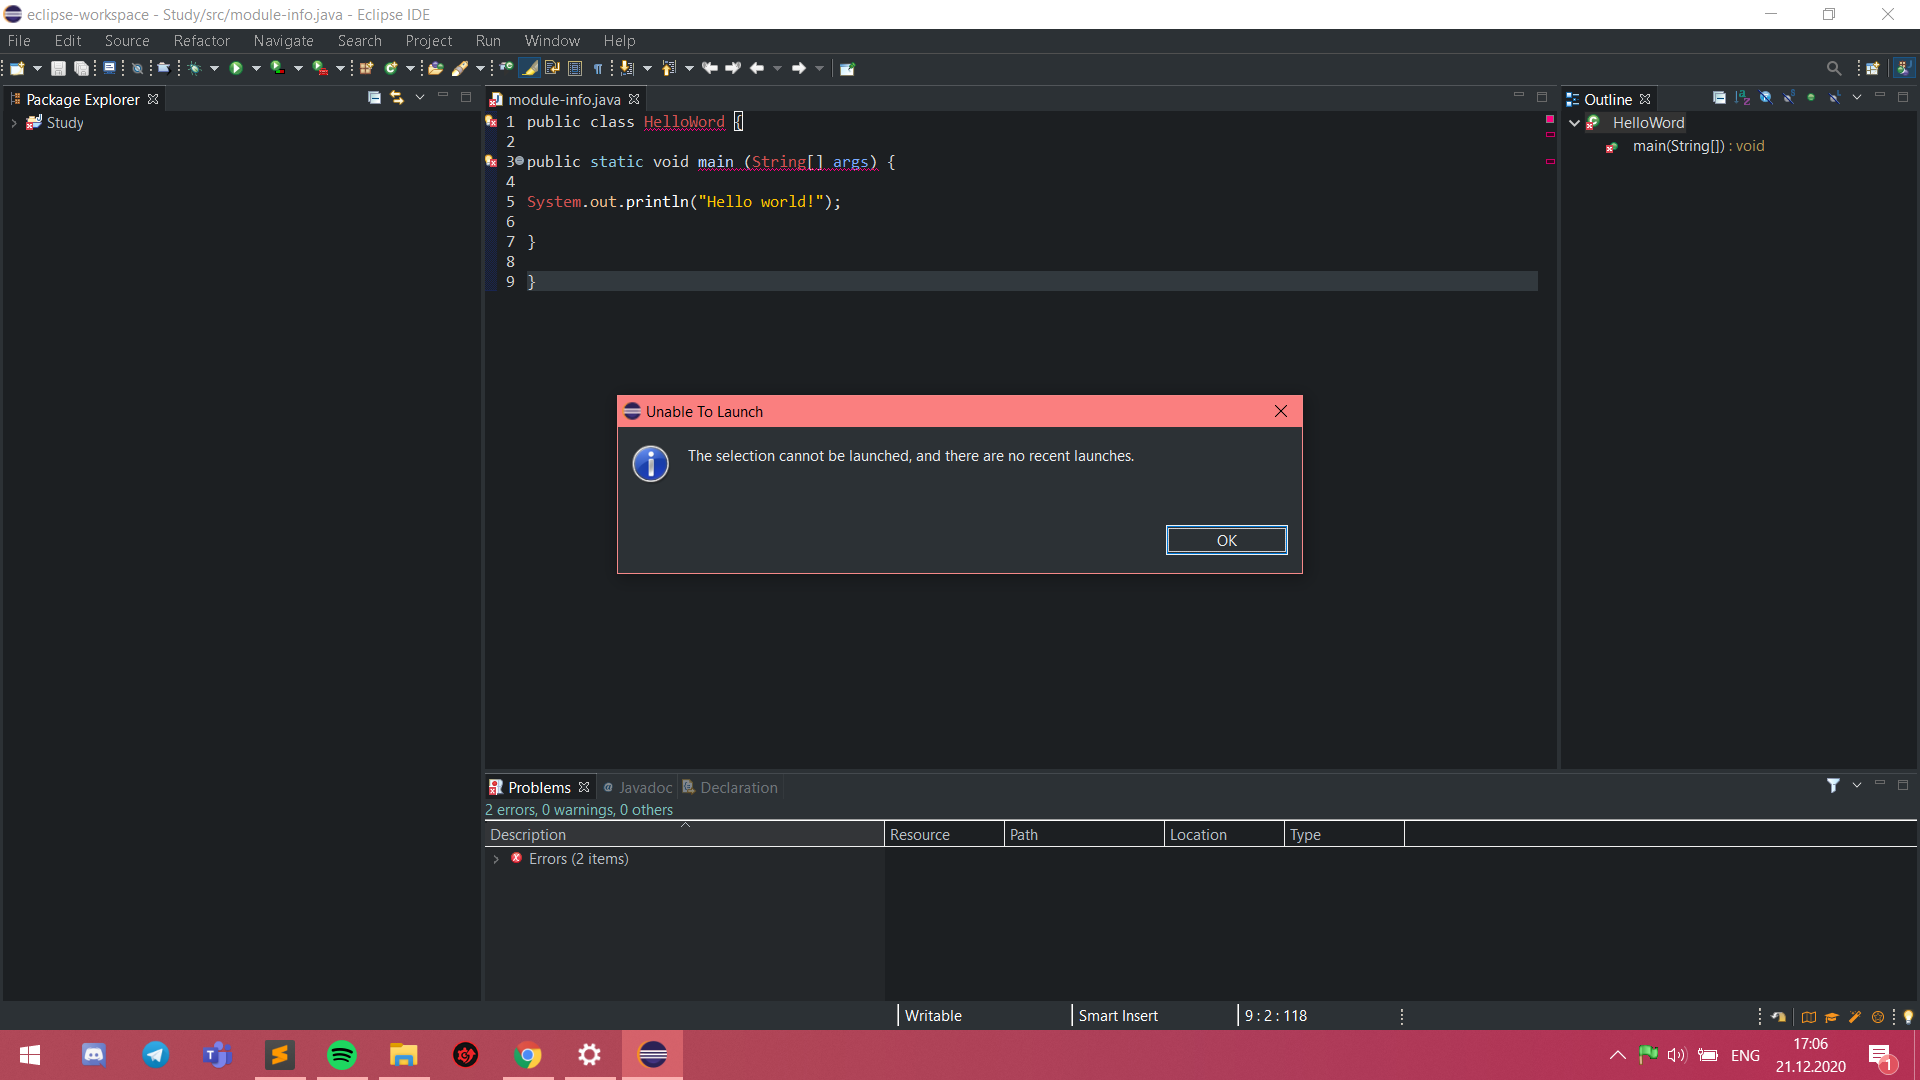Image resolution: width=1920 pixels, height=1080 pixels.
Task: Open the Run button dropdown arrow
Action: (256, 68)
